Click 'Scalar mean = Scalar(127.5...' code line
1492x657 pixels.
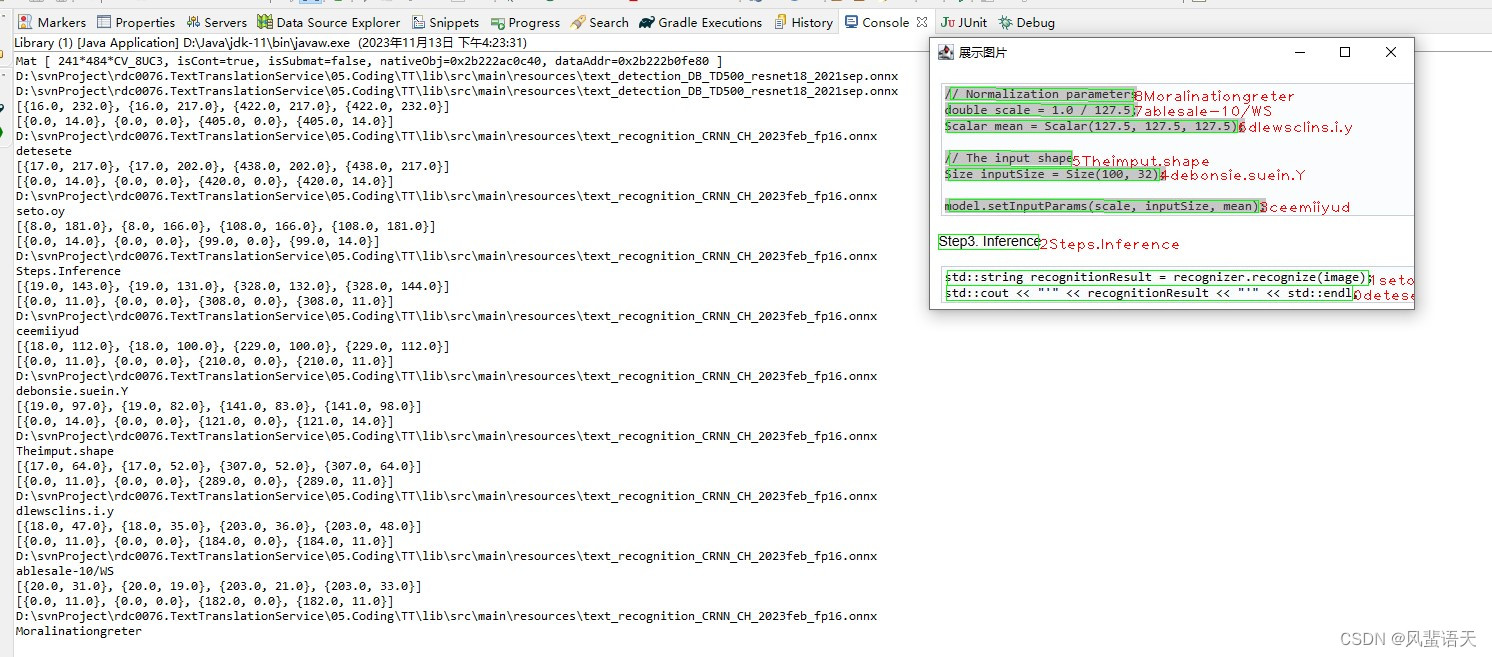click(x=1091, y=126)
